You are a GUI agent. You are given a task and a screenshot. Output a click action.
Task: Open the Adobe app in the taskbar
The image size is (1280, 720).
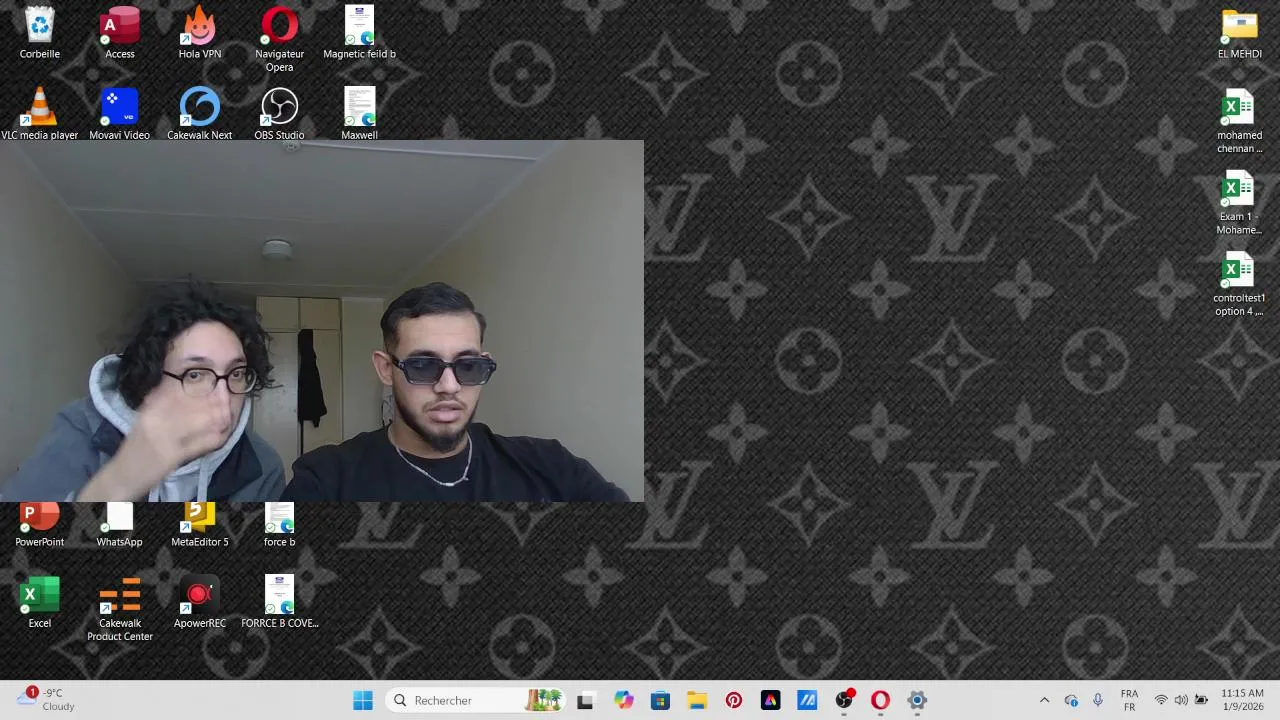[770, 701]
